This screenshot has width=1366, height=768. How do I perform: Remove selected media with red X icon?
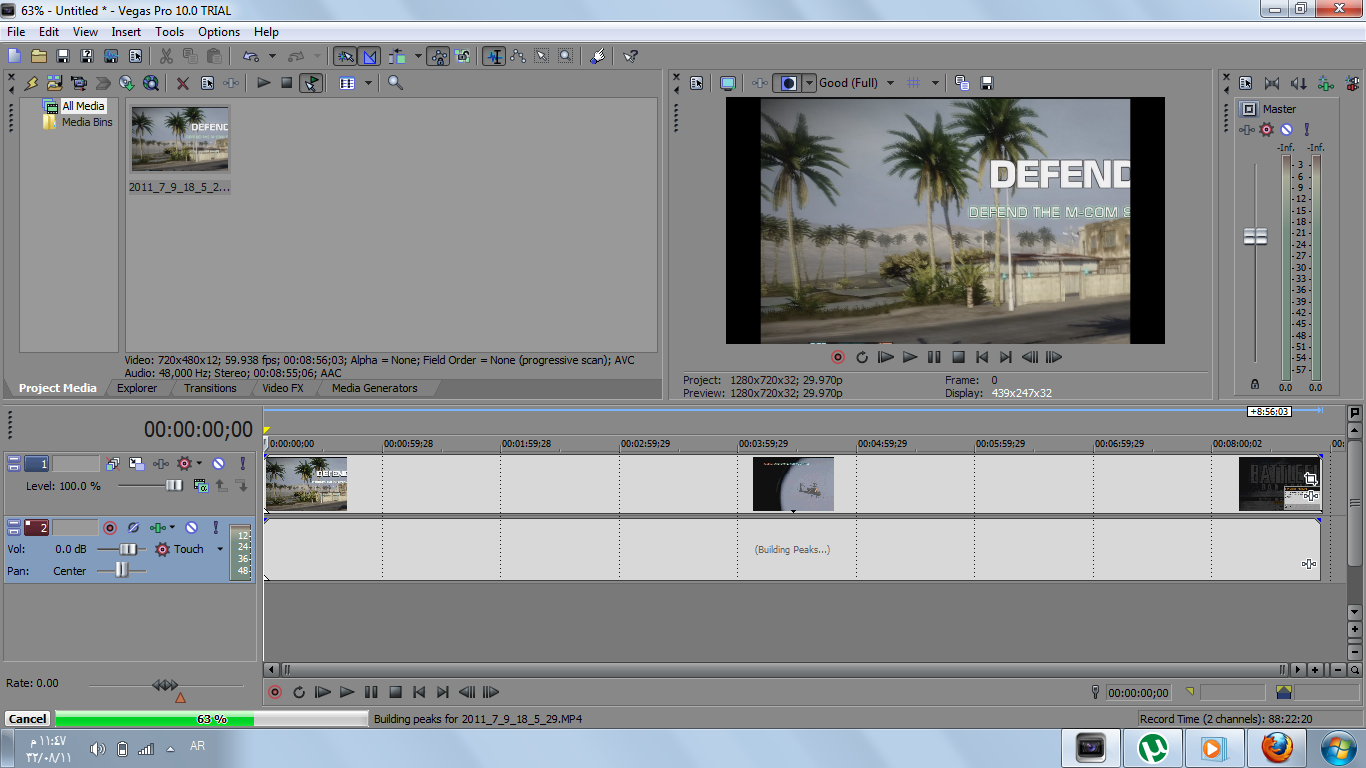pos(182,83)
